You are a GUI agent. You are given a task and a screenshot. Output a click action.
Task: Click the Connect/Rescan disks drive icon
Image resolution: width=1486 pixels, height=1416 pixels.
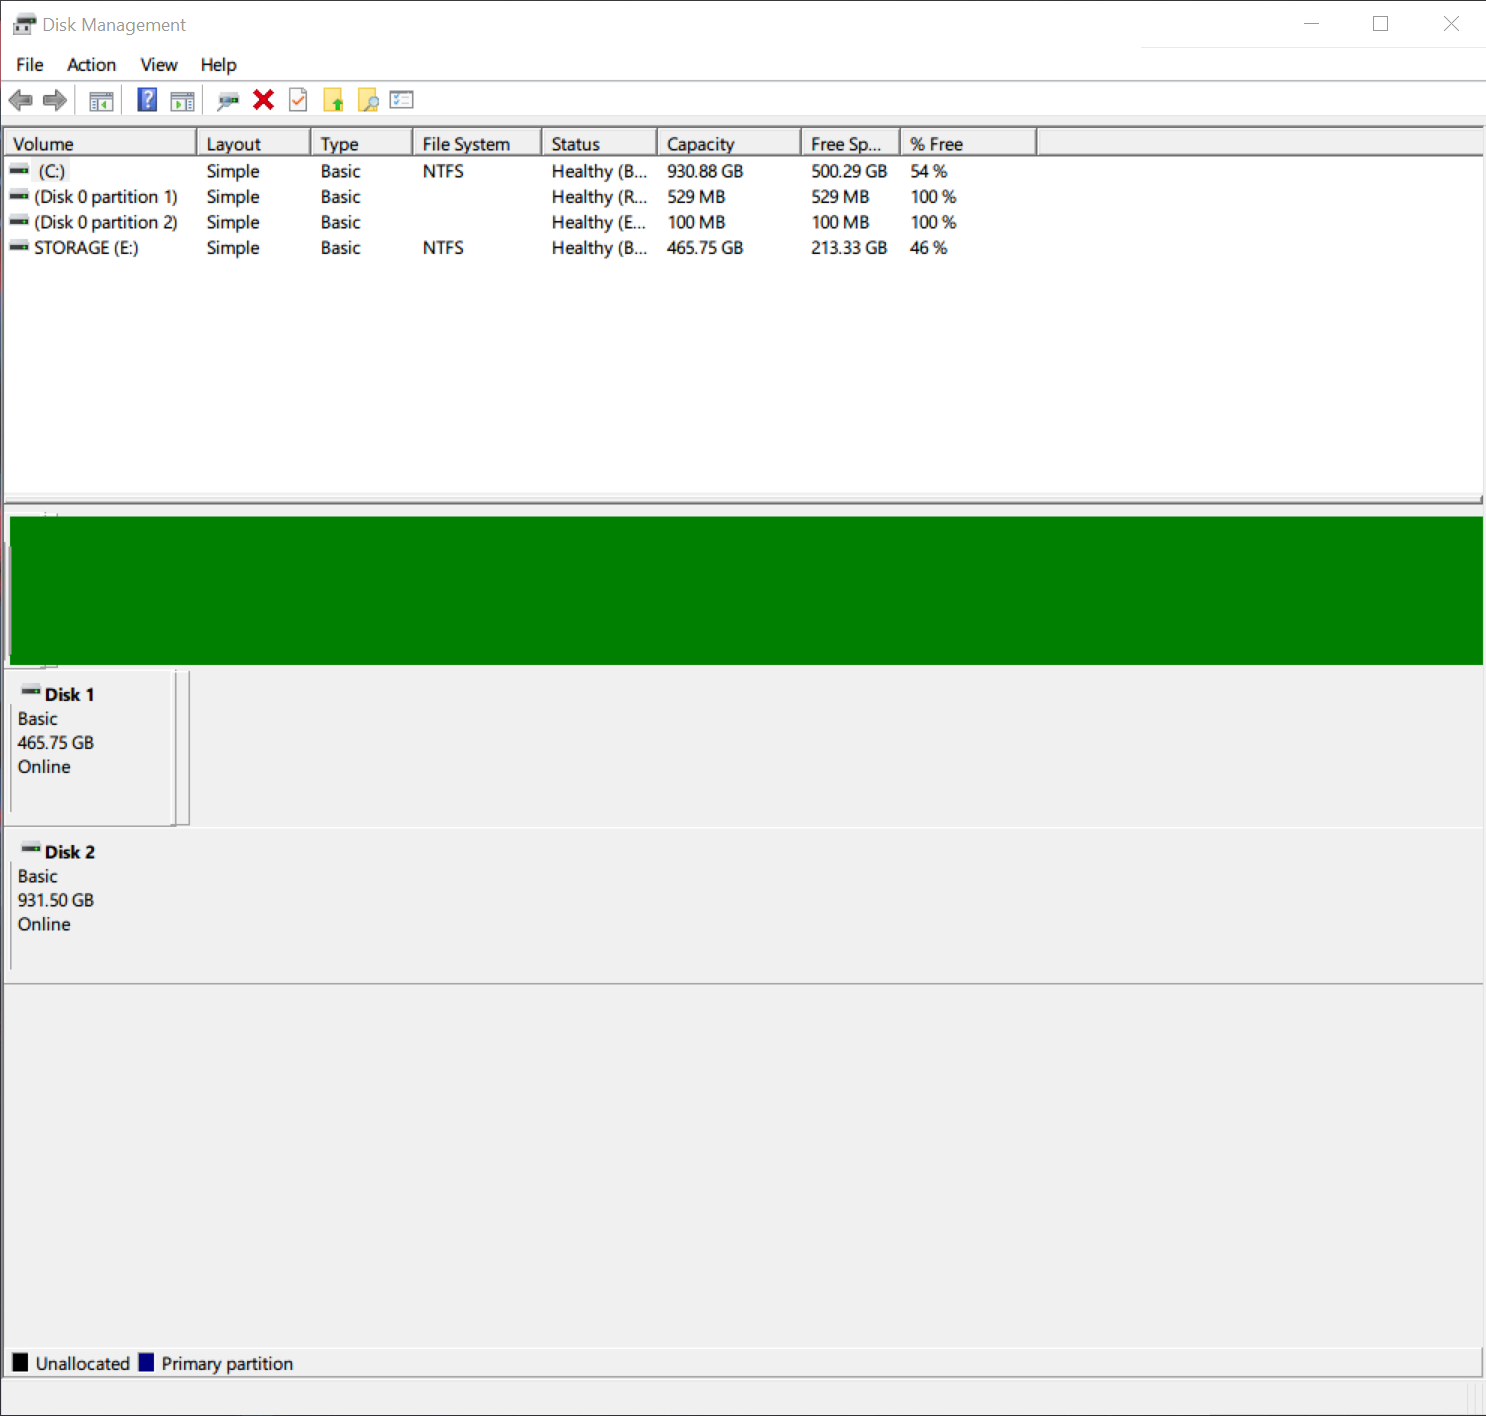click(229, 100)
